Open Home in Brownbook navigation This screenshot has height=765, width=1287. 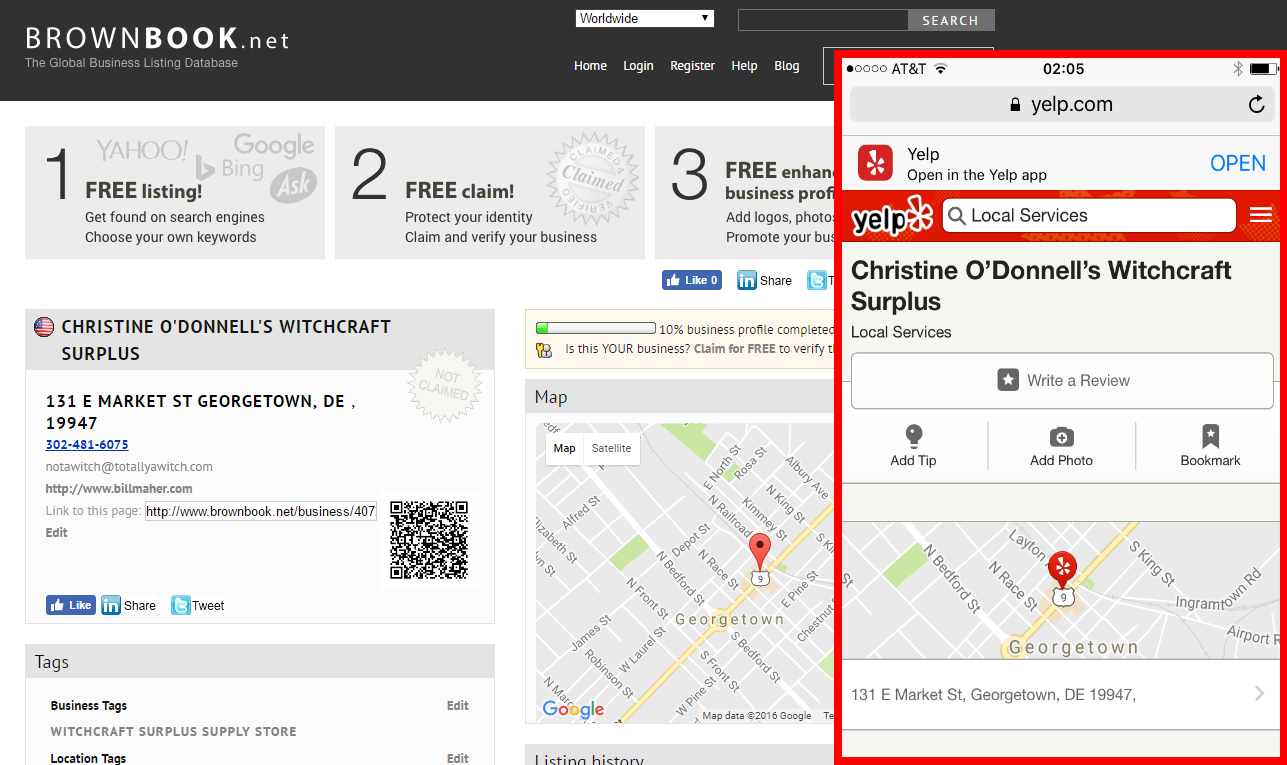click(590, 66)
